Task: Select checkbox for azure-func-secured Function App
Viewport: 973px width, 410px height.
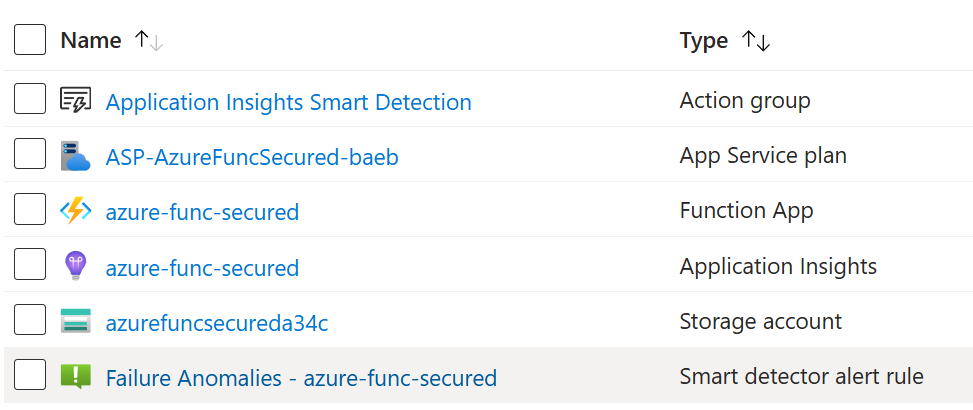Action: 30,209
